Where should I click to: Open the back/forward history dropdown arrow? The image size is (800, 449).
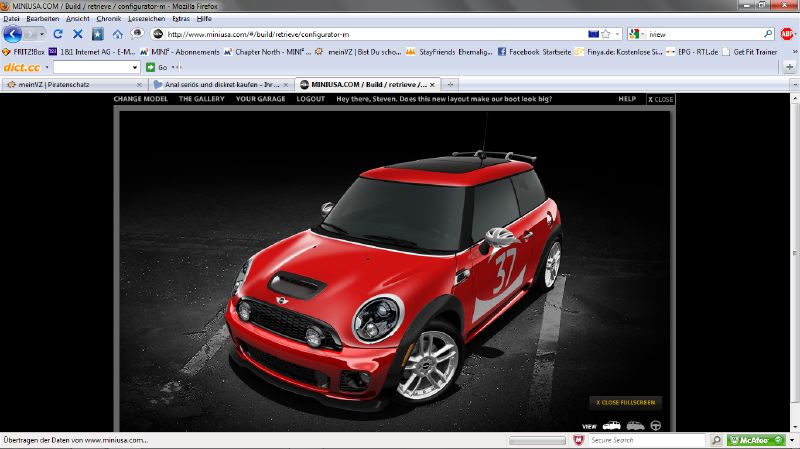click(x=41, y=33)
